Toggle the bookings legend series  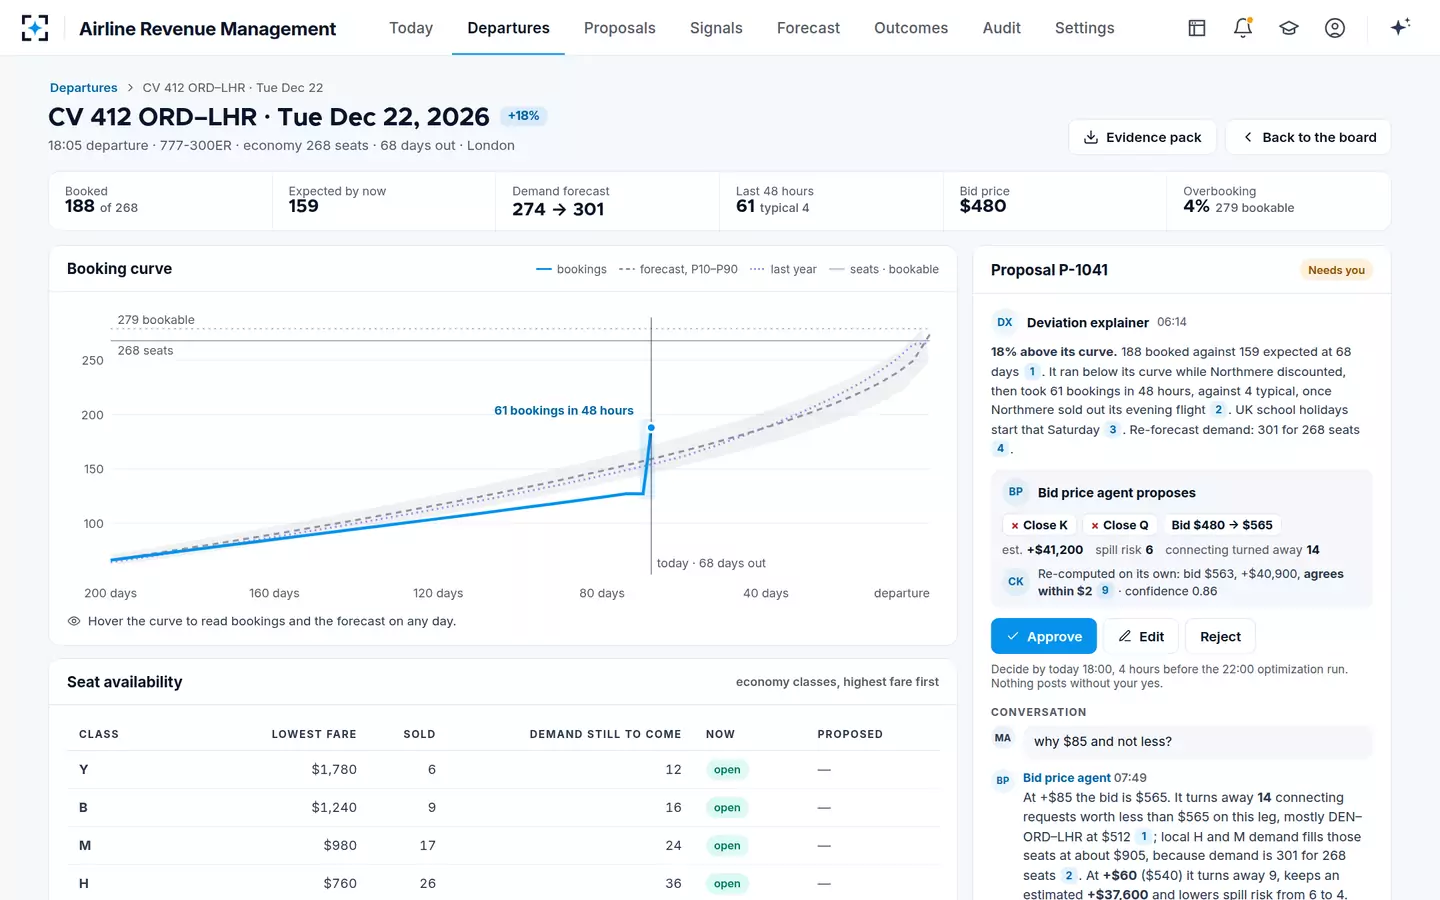pyautogui.click(x=571, y=269)
